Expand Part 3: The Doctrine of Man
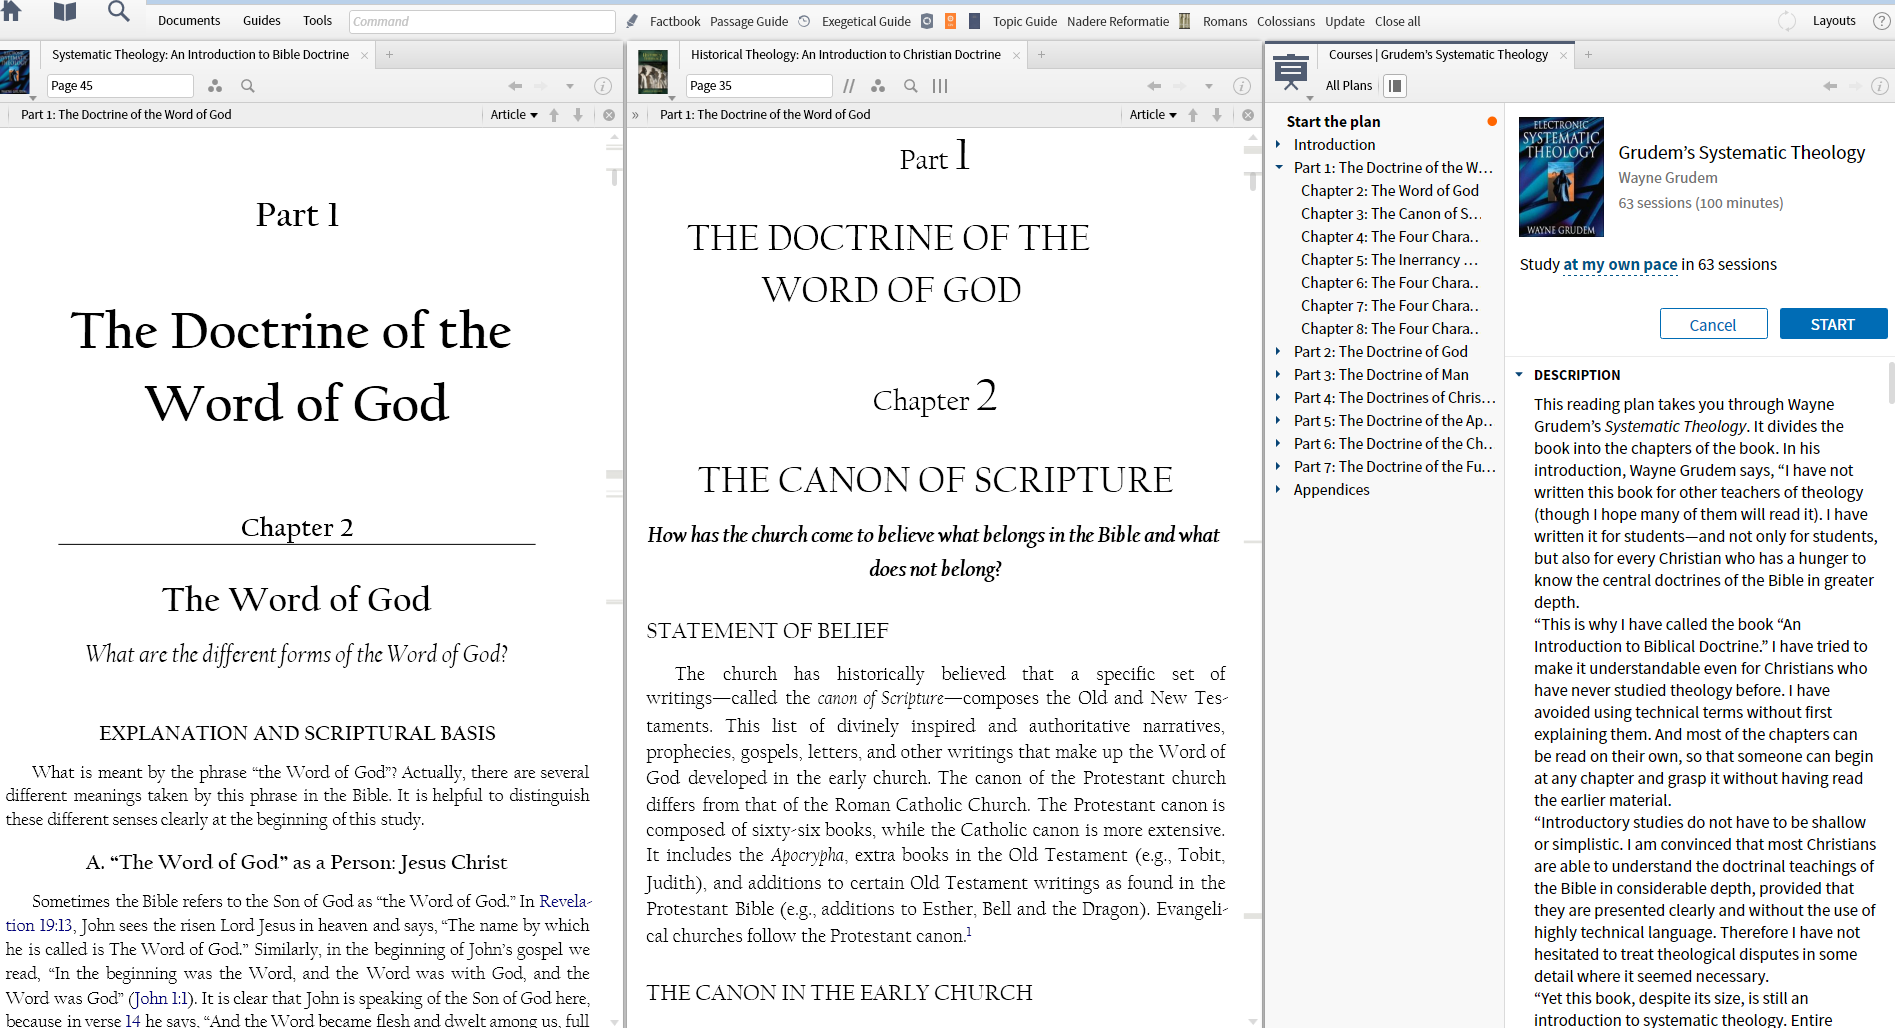1895x1028 pixels. [x=1278, y=375]
